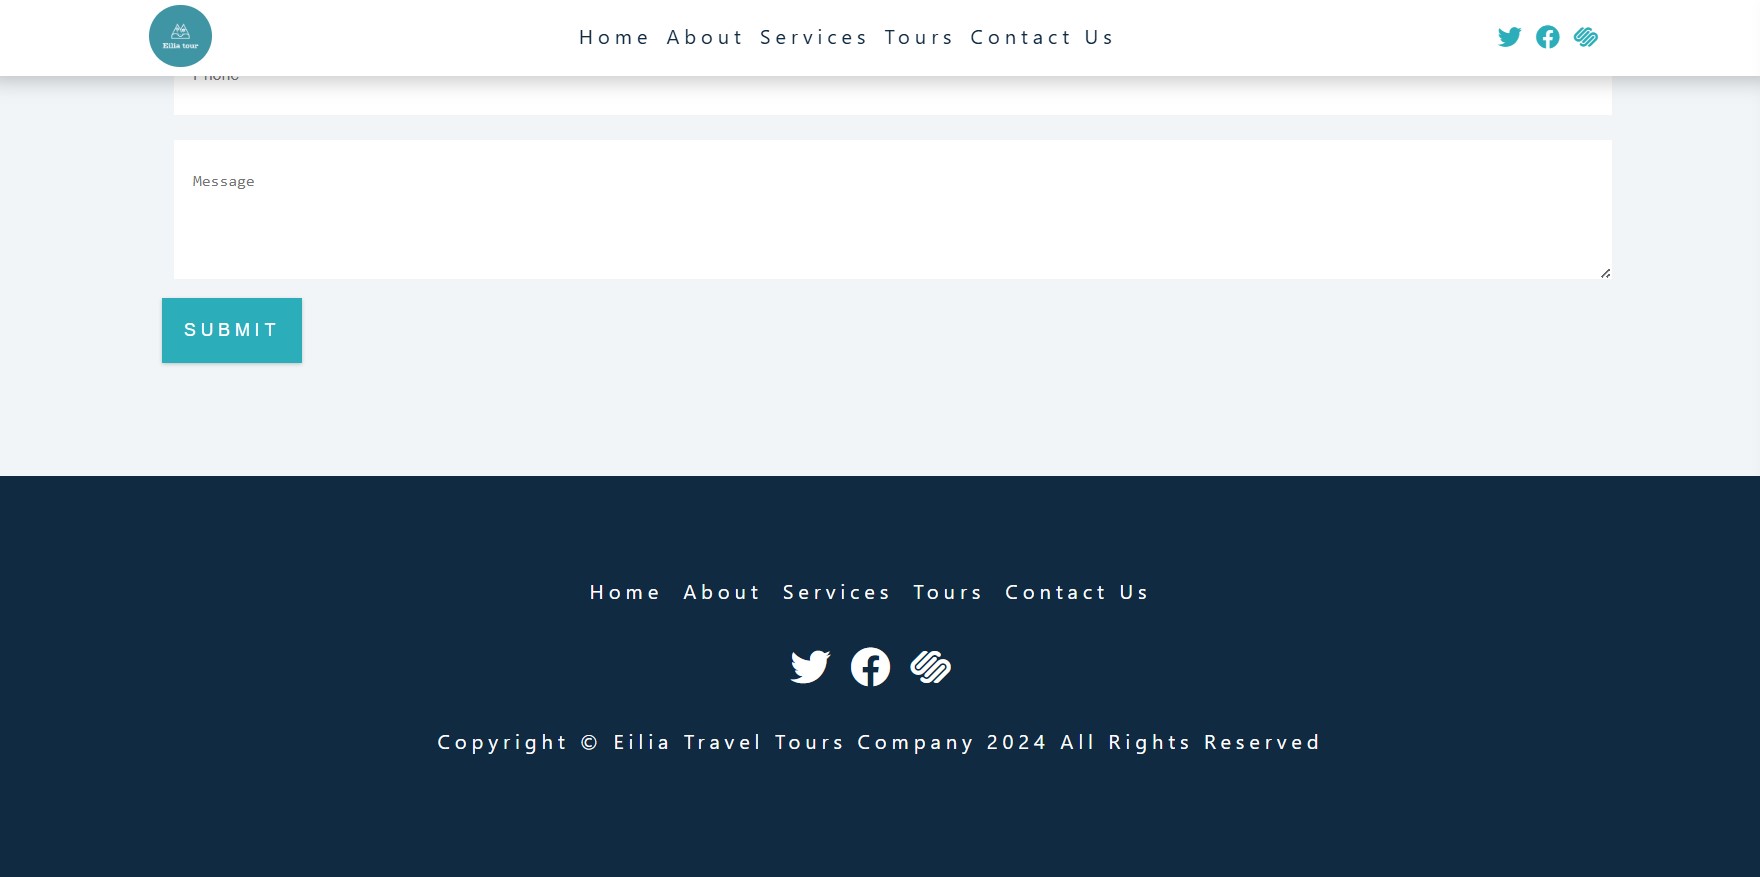Open Tours in the header navigation
The image size is (1760, 877).
918,38
